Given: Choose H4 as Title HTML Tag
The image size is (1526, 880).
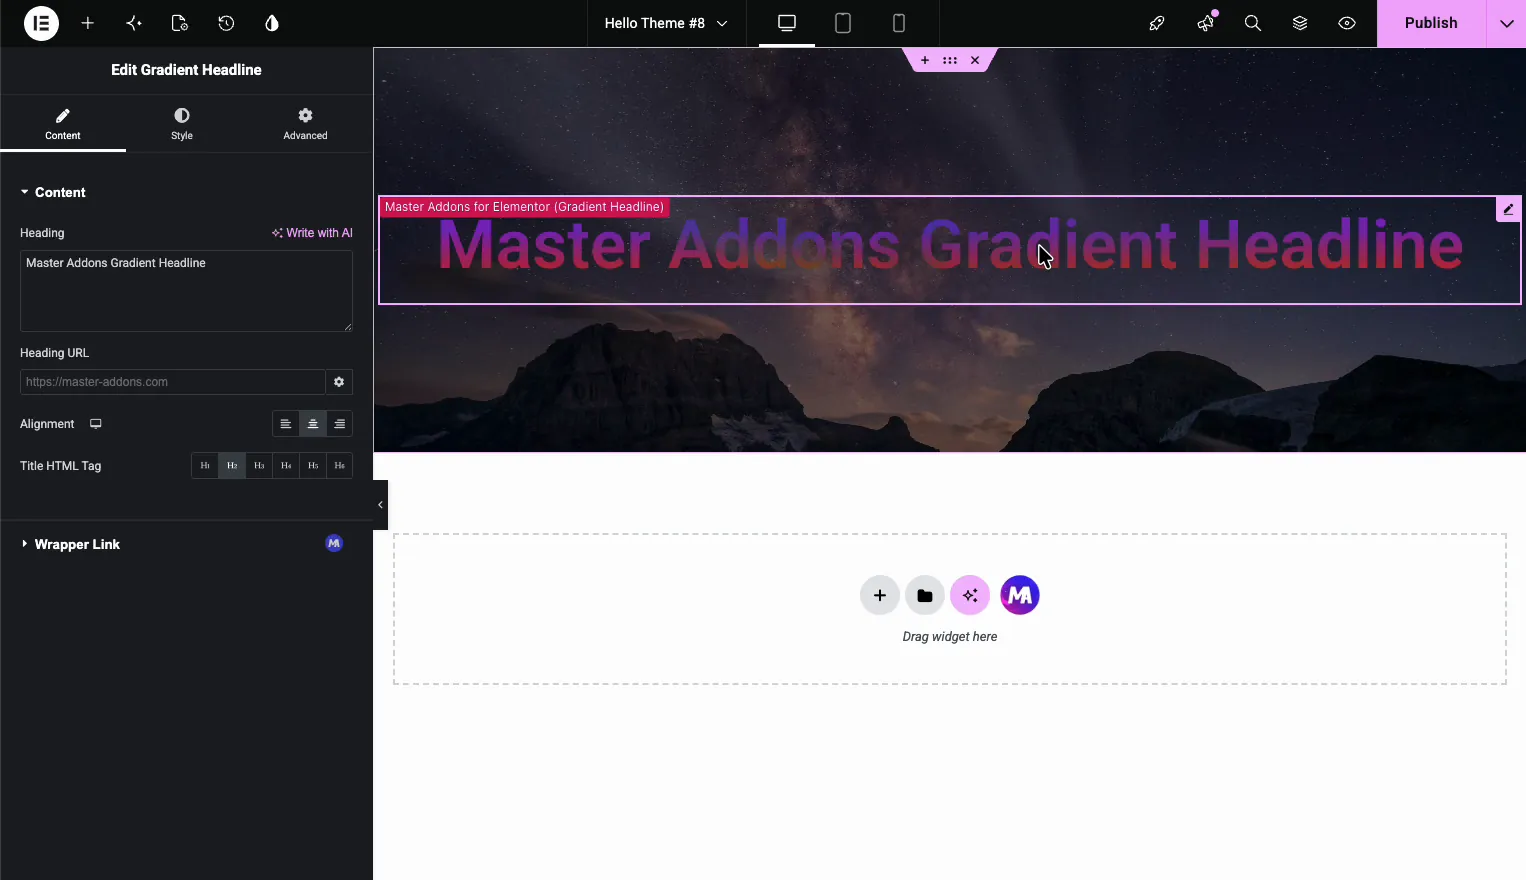Looking at the screenshot, I should coord(286,466).
